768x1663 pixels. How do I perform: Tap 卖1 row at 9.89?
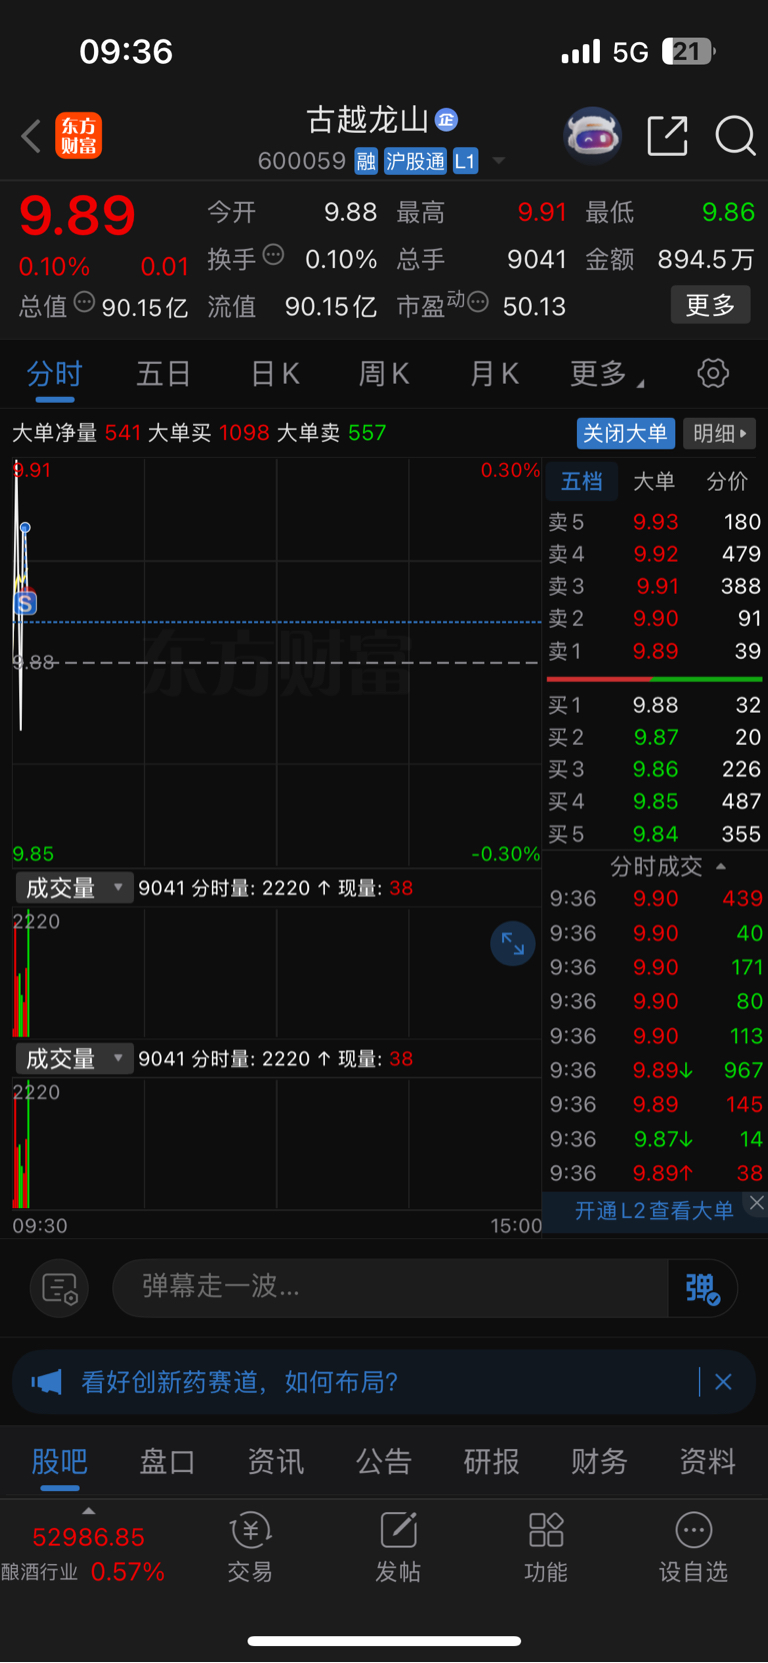[655, 651]
